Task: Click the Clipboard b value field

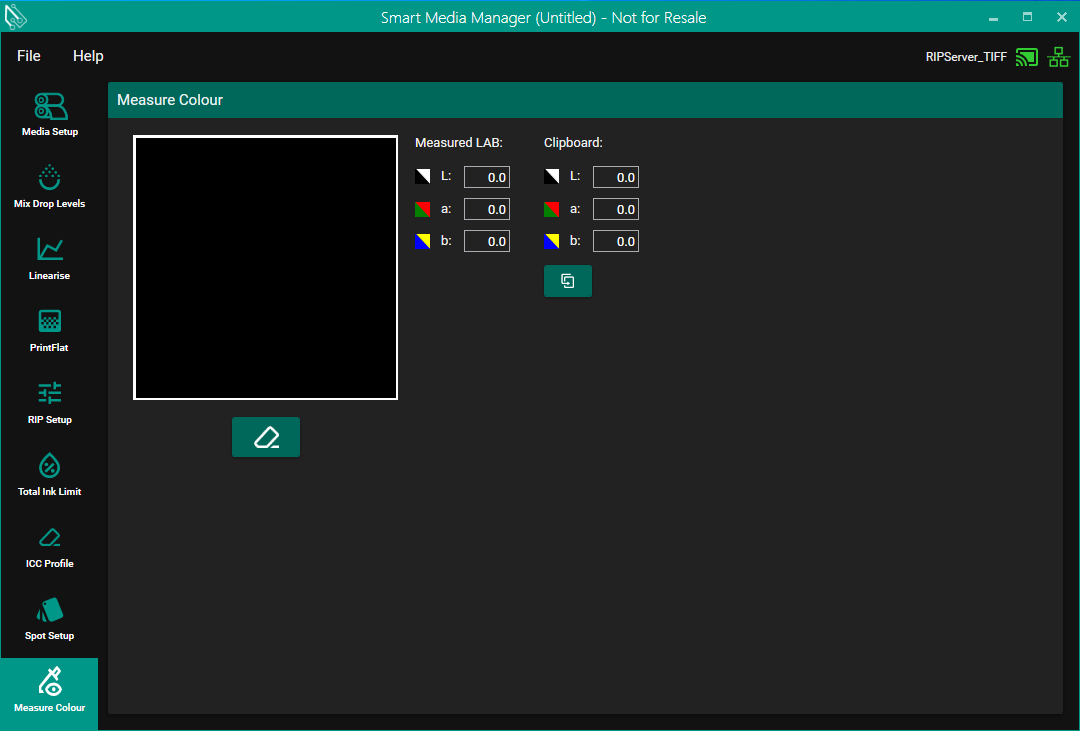Action: (x=615, y=241)
